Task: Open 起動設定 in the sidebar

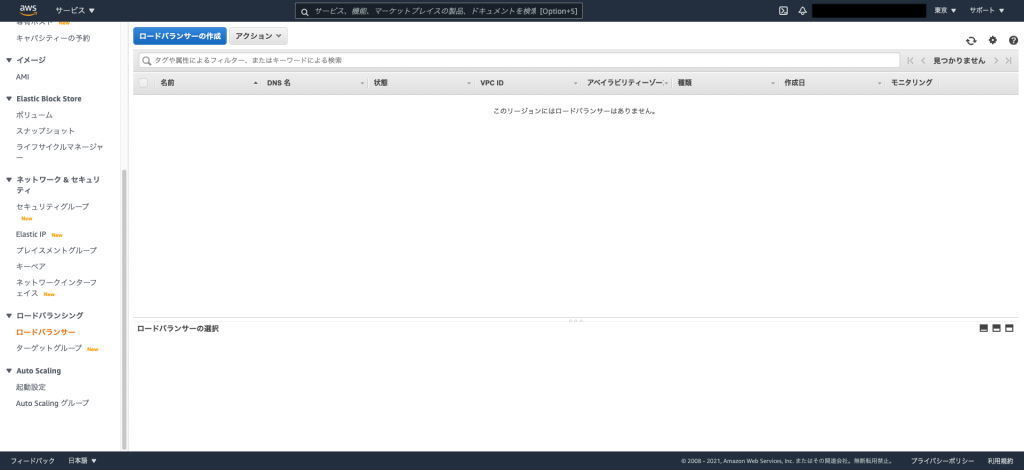Action: point(31,387)
